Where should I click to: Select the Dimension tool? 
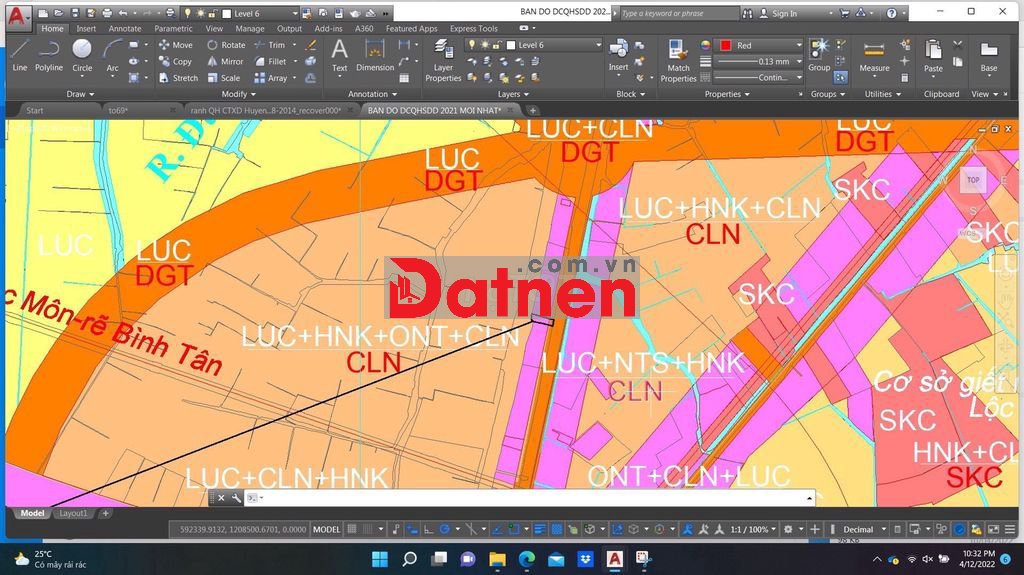375,55
